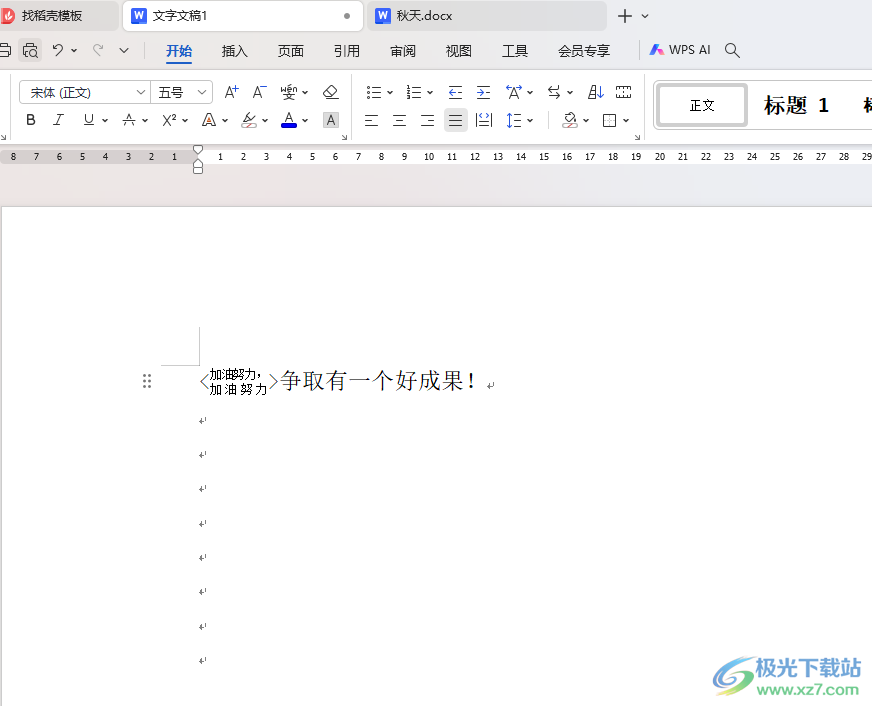Click the superscript X² icon
Image resolution: width=872 pixels, height=706 pixels.
tap(169, 120)
